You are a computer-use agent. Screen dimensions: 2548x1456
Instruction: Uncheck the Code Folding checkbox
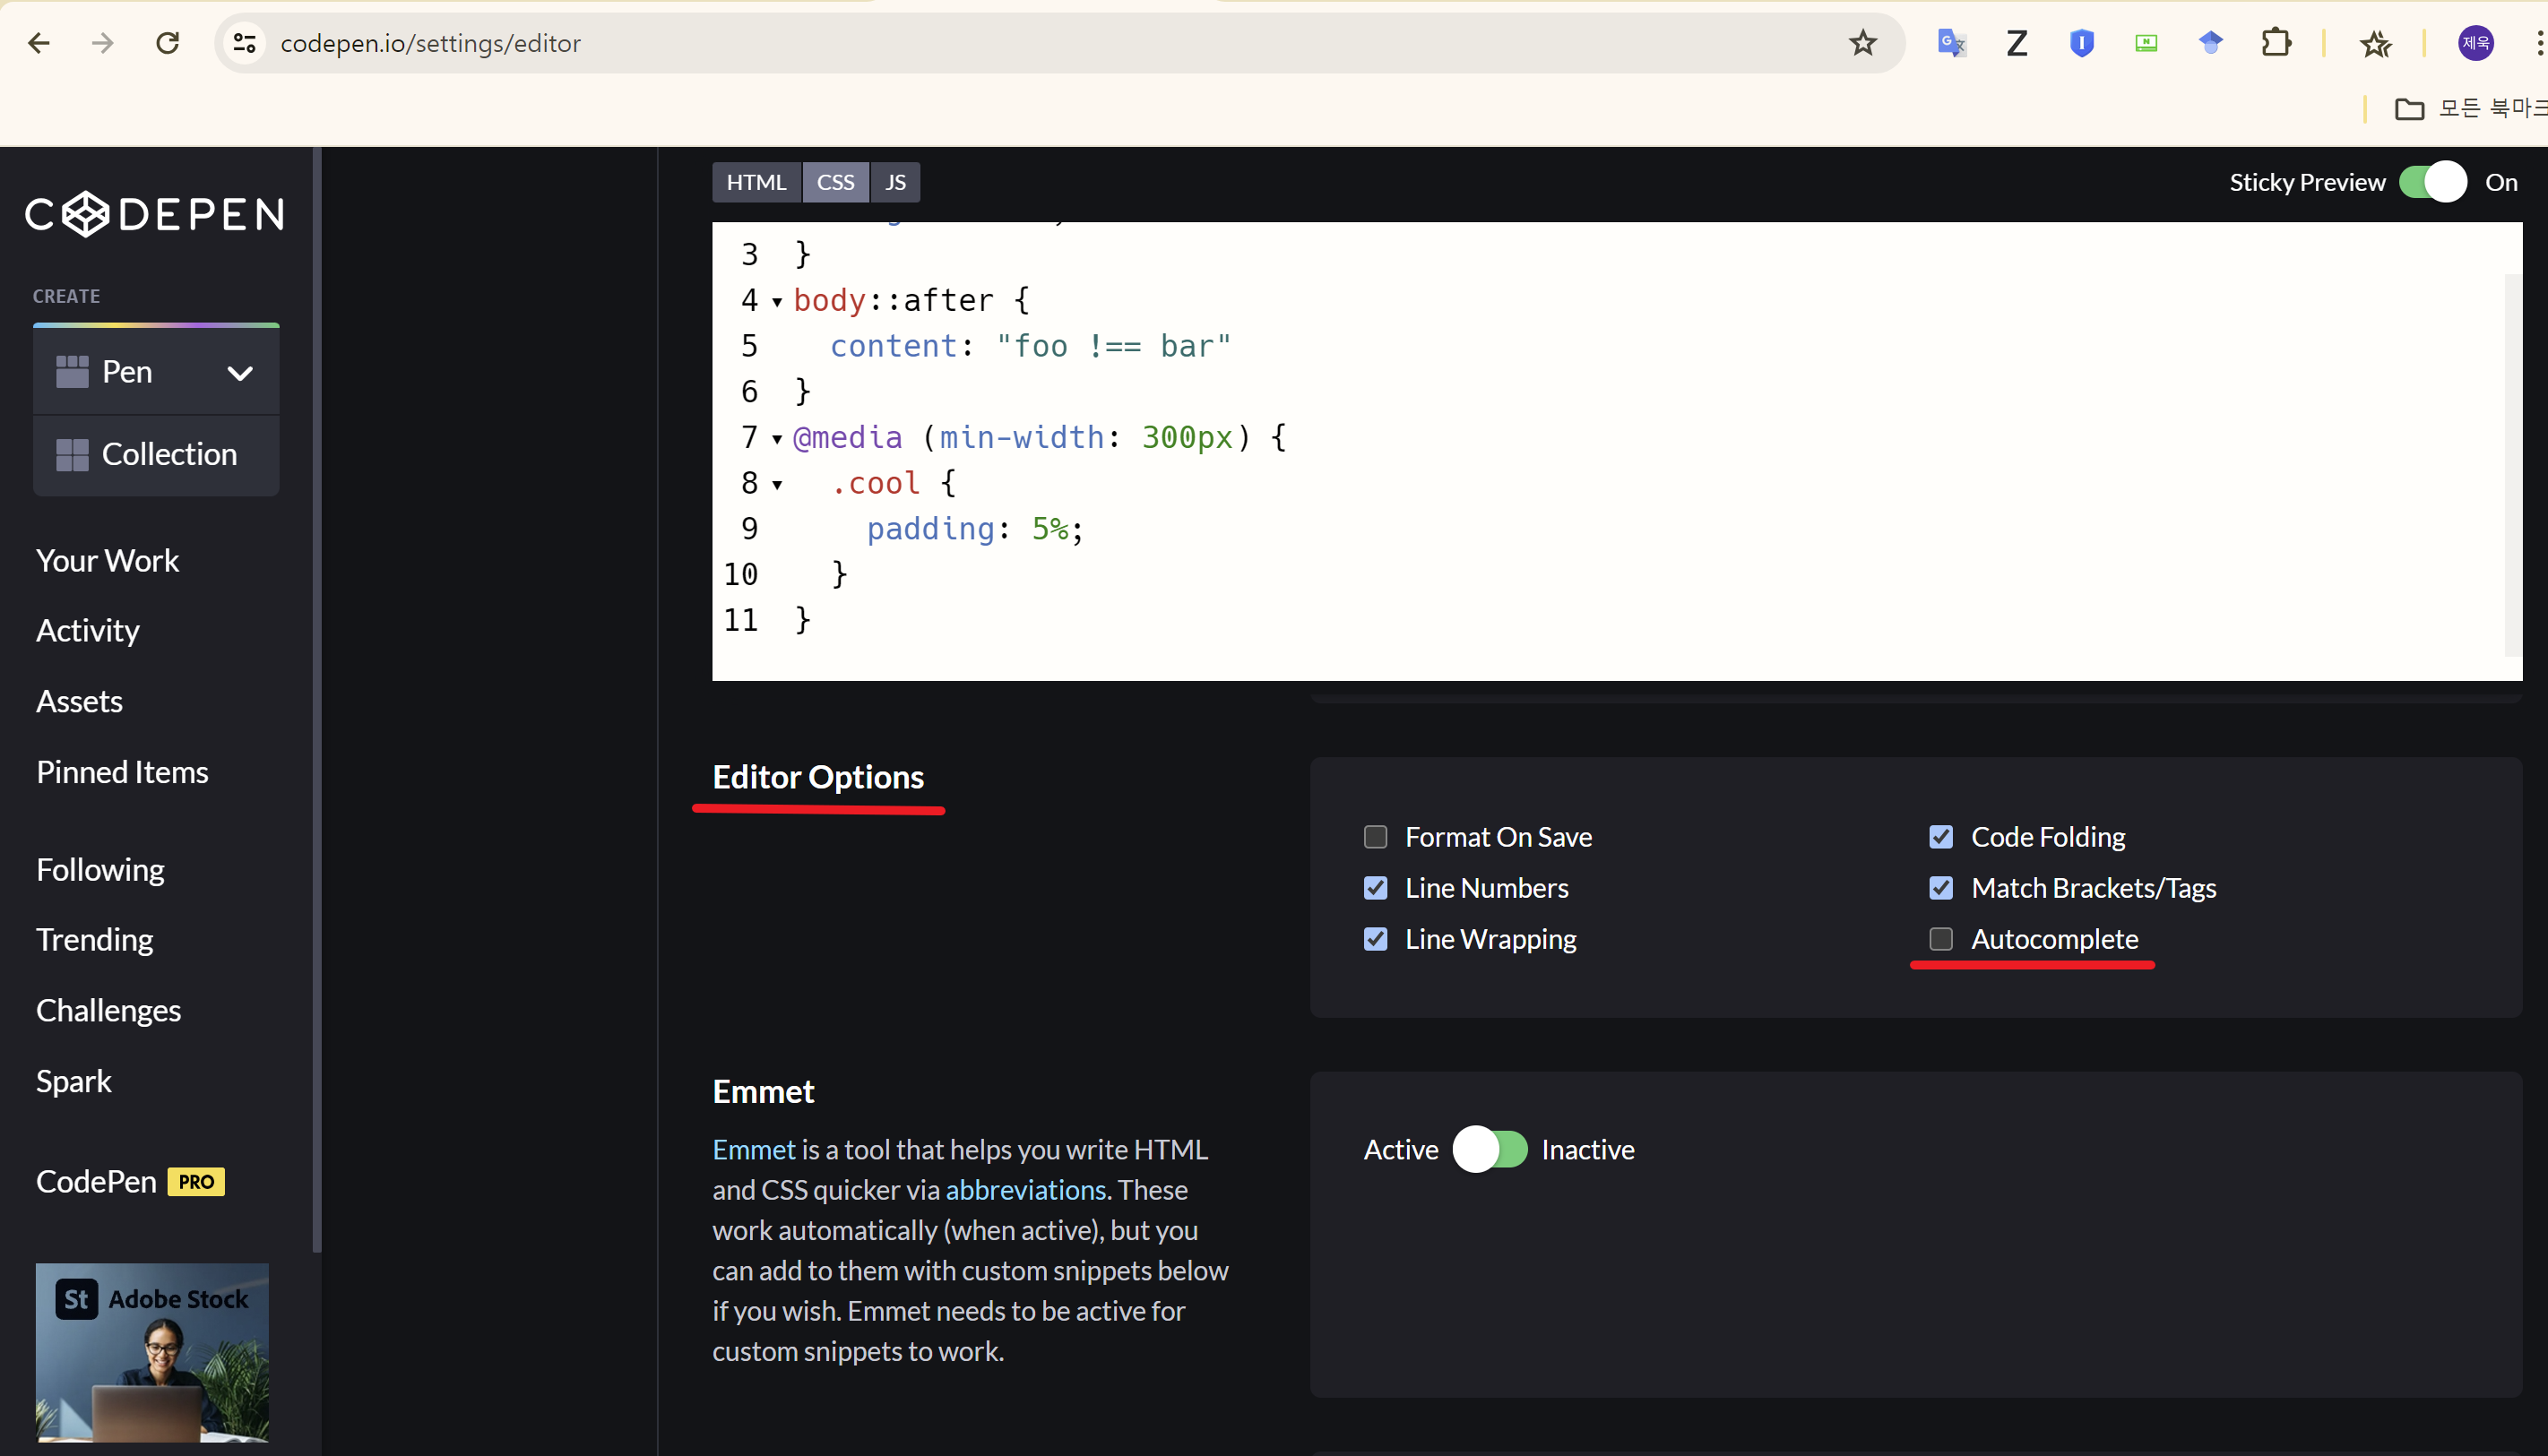point(1940,837)
